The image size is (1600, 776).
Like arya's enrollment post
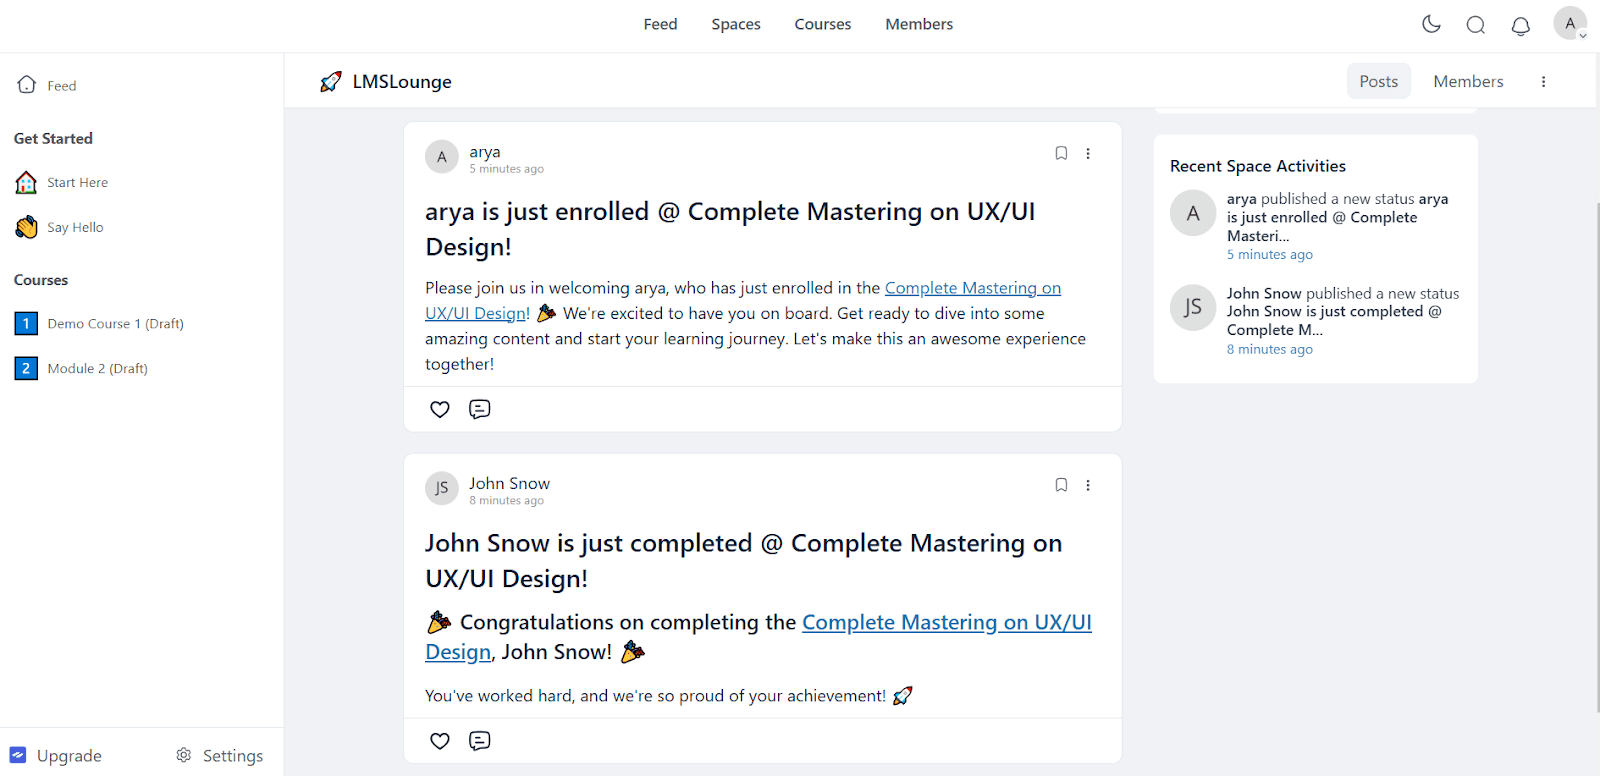[440, 409]
